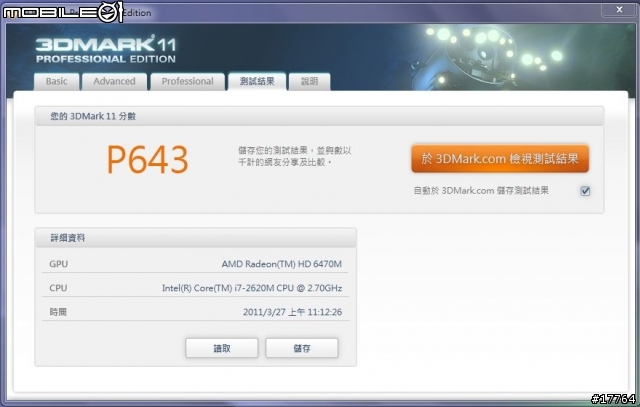
Task: Click the P643 score value
Action: coord(147,160)
